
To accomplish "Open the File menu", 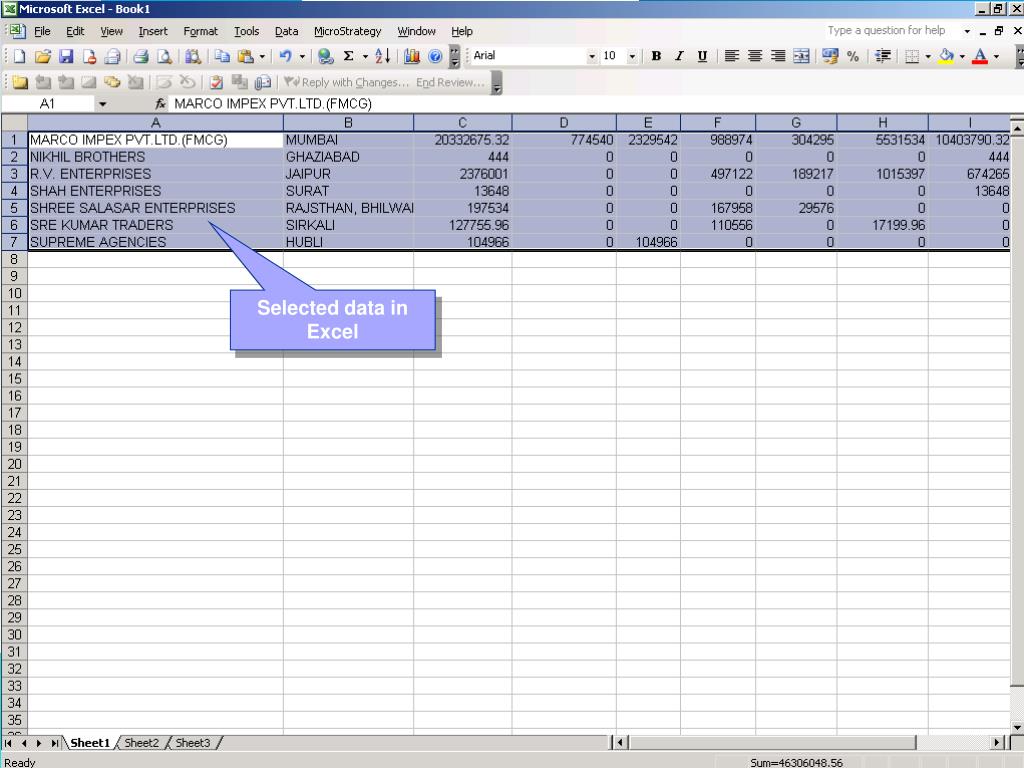I will point(42,31).
